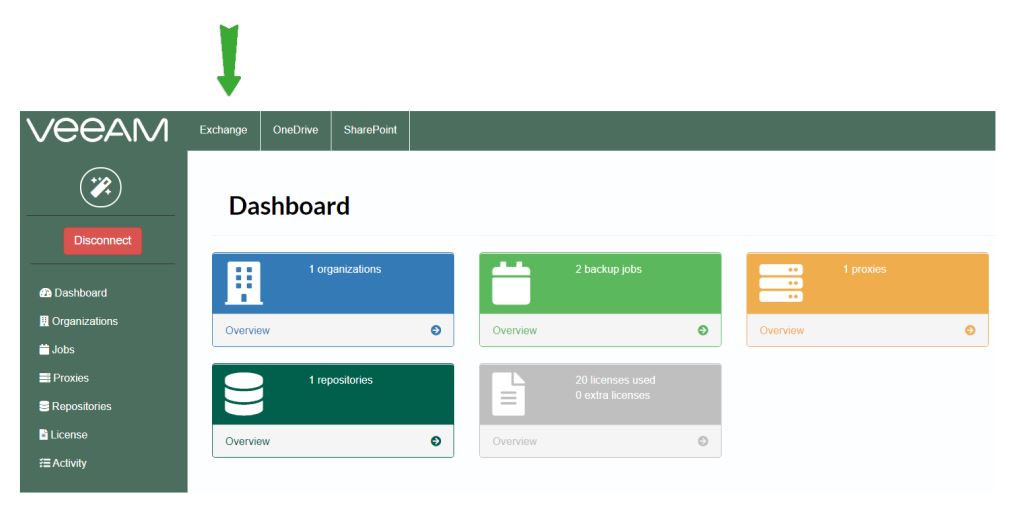Open Overview link under licenses card
This screenshot has width=1021, height=506.
click(x=514, y=441)
